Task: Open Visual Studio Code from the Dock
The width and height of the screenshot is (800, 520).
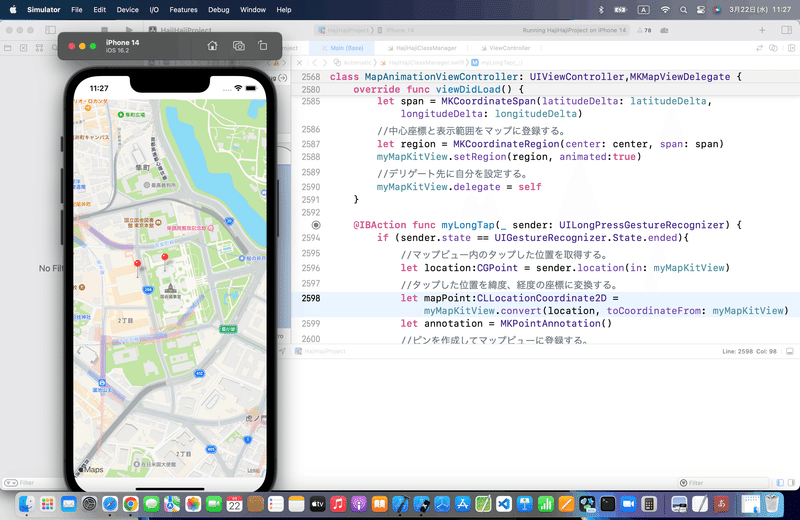Action: 504,504
